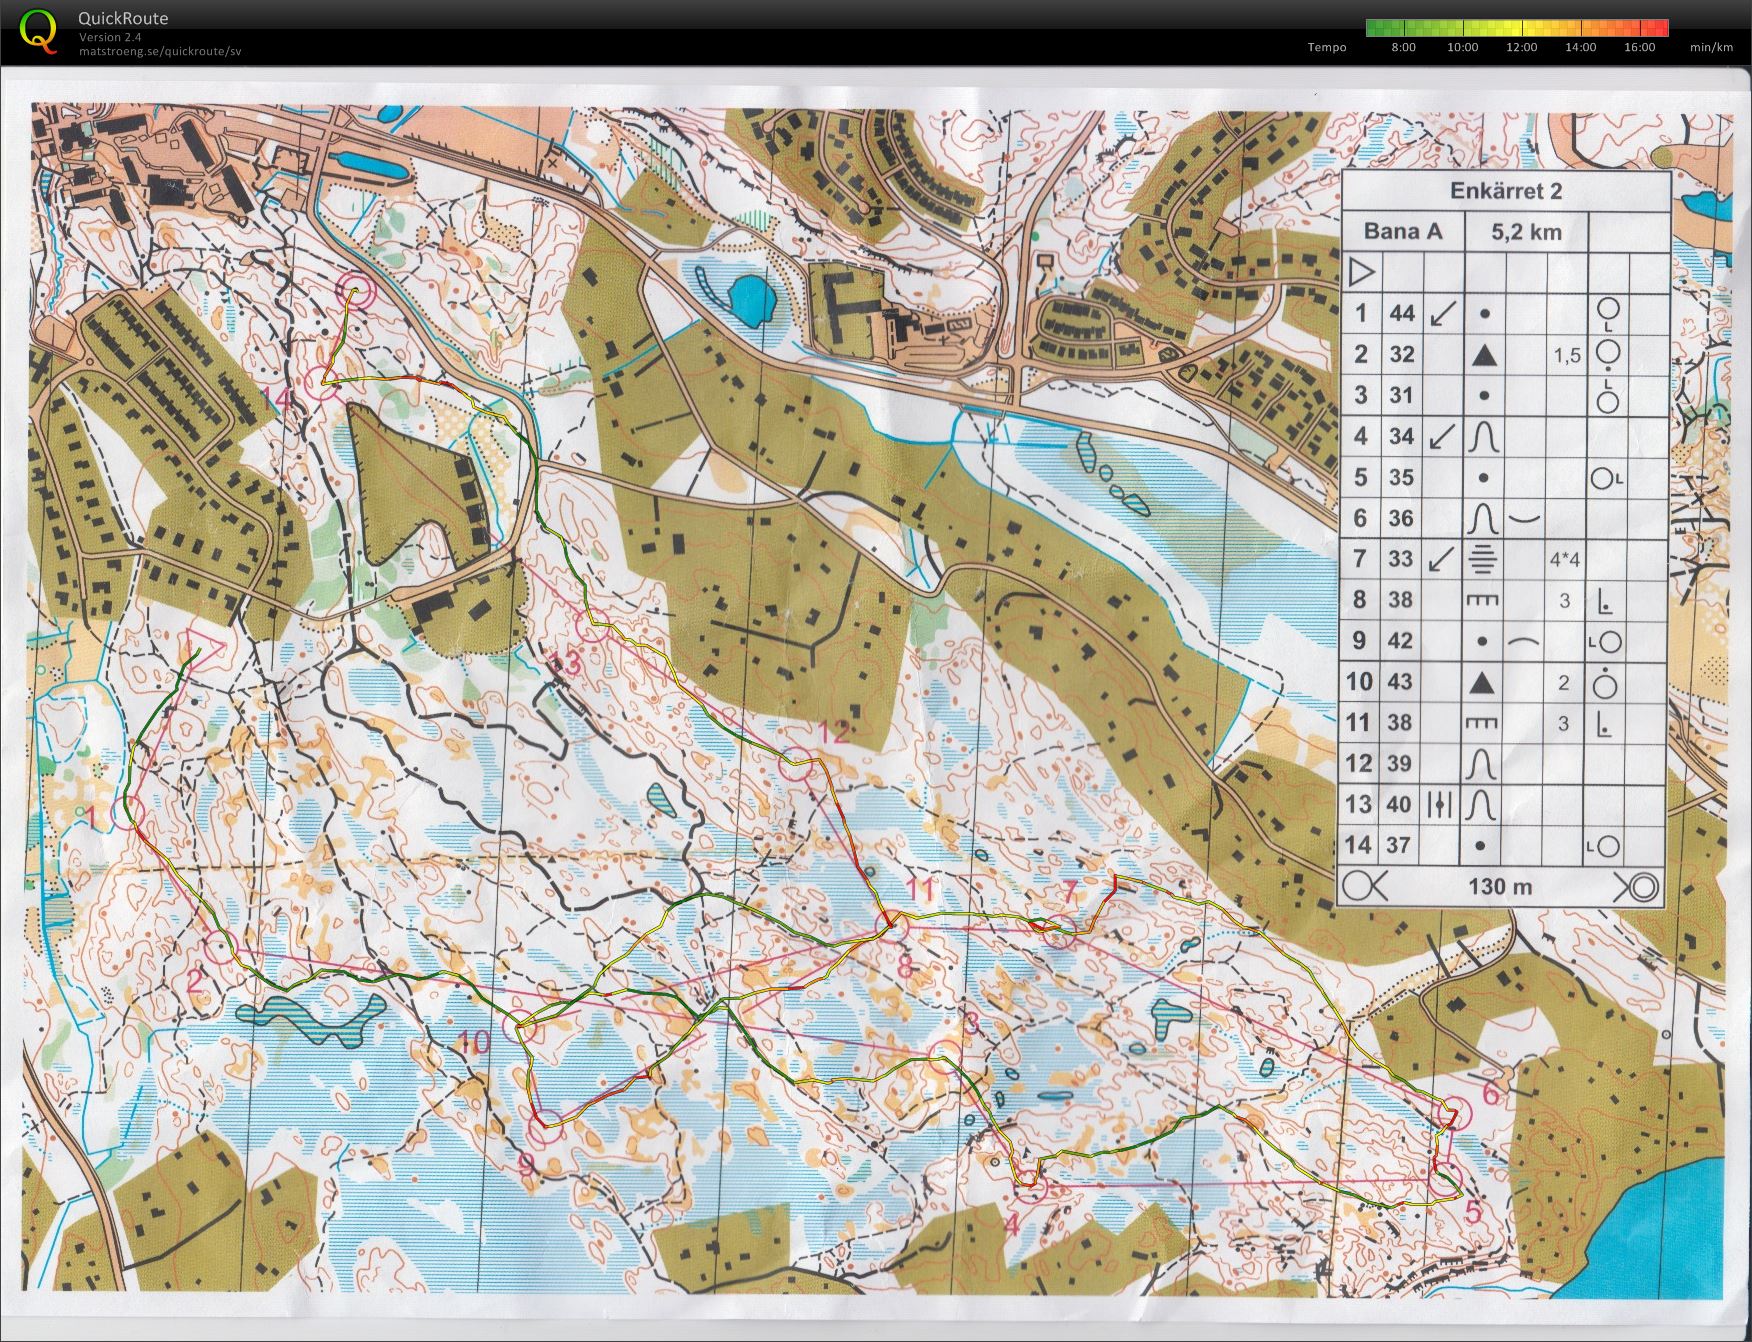Click the 4*4 dimension in row 7
The height and width of the screenshot is (1342, 1752).
click(1565, 559)
